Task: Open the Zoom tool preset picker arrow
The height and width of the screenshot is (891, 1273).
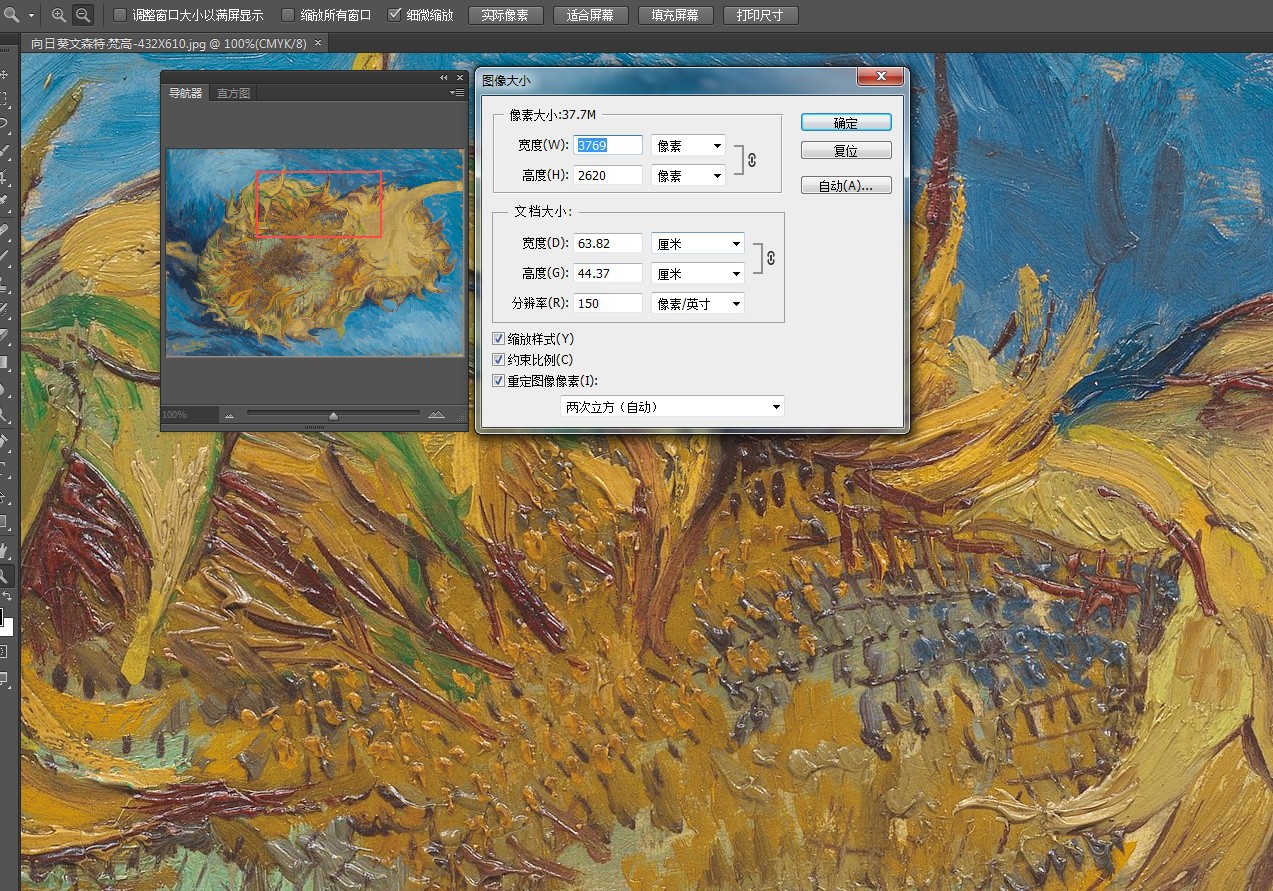Action: (31, 16)
